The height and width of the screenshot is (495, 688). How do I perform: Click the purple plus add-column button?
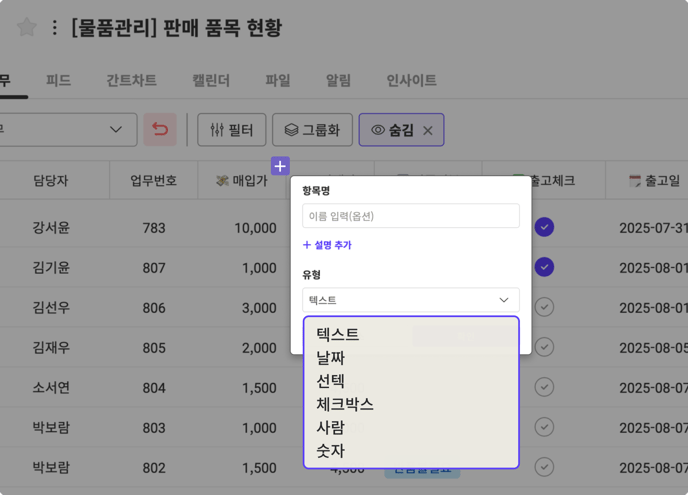point(280,166)
